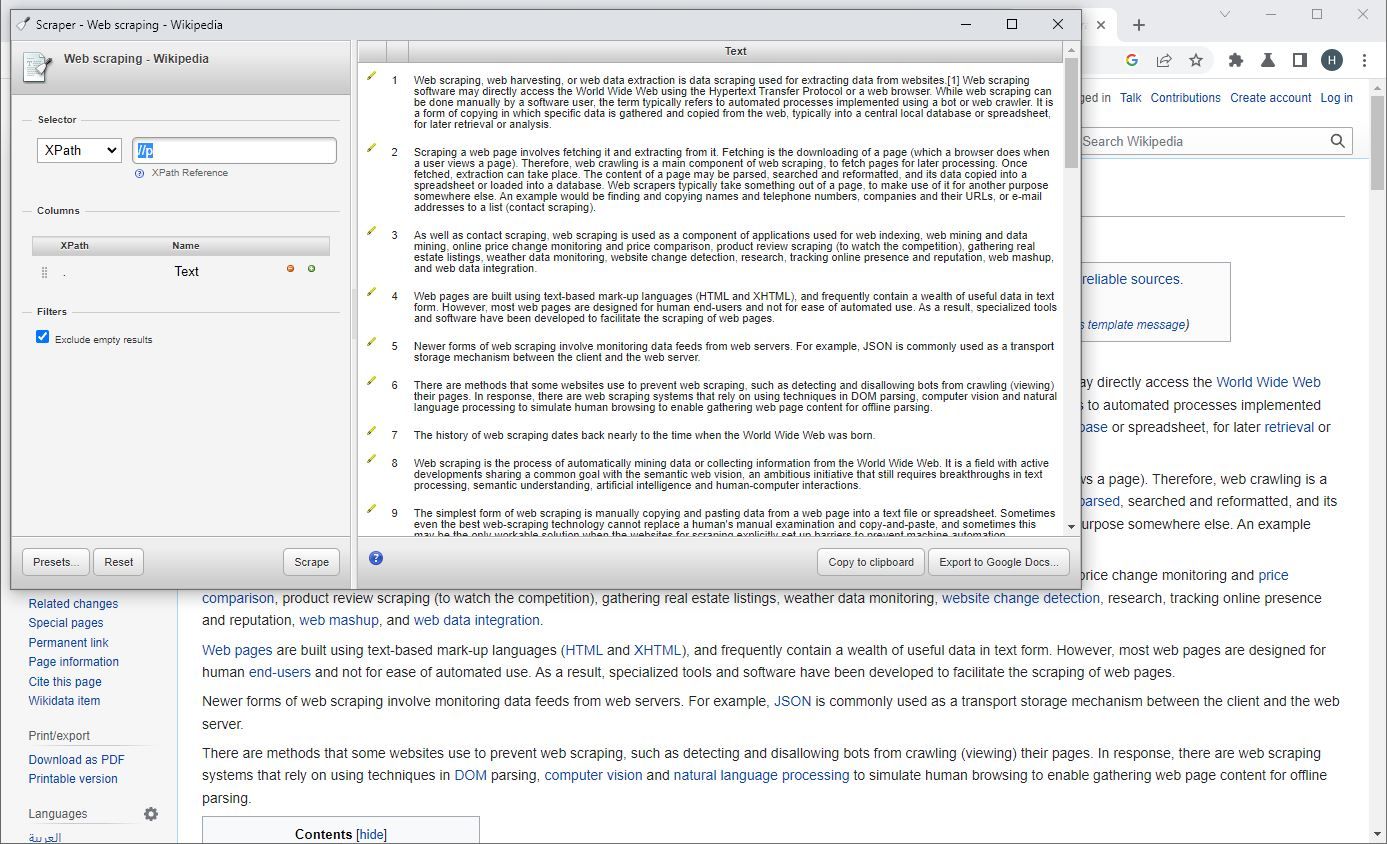The height and width of the screenshot is (844, 1387).
Task: Bookmark this tab with the star icon
Action: tap(1196, 60)
